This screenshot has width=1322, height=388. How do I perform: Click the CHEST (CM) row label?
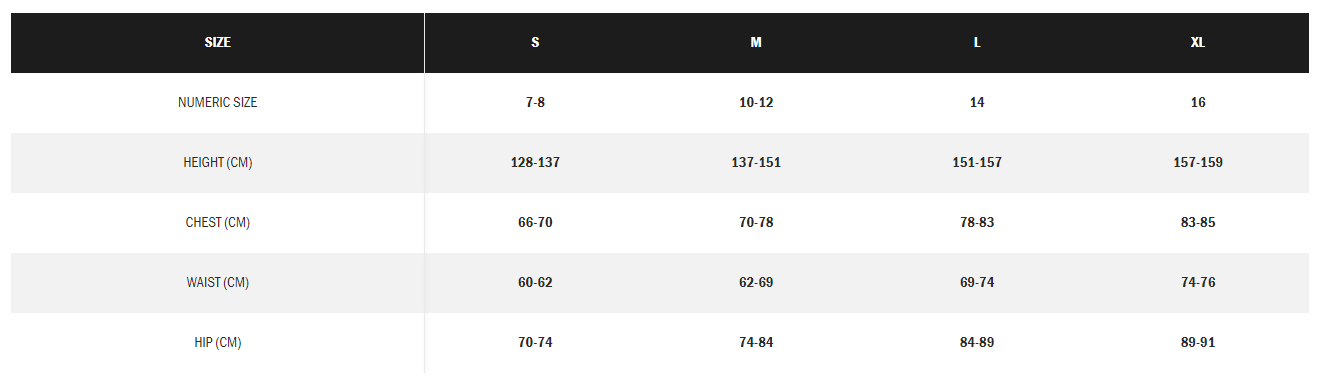point(217,223)
